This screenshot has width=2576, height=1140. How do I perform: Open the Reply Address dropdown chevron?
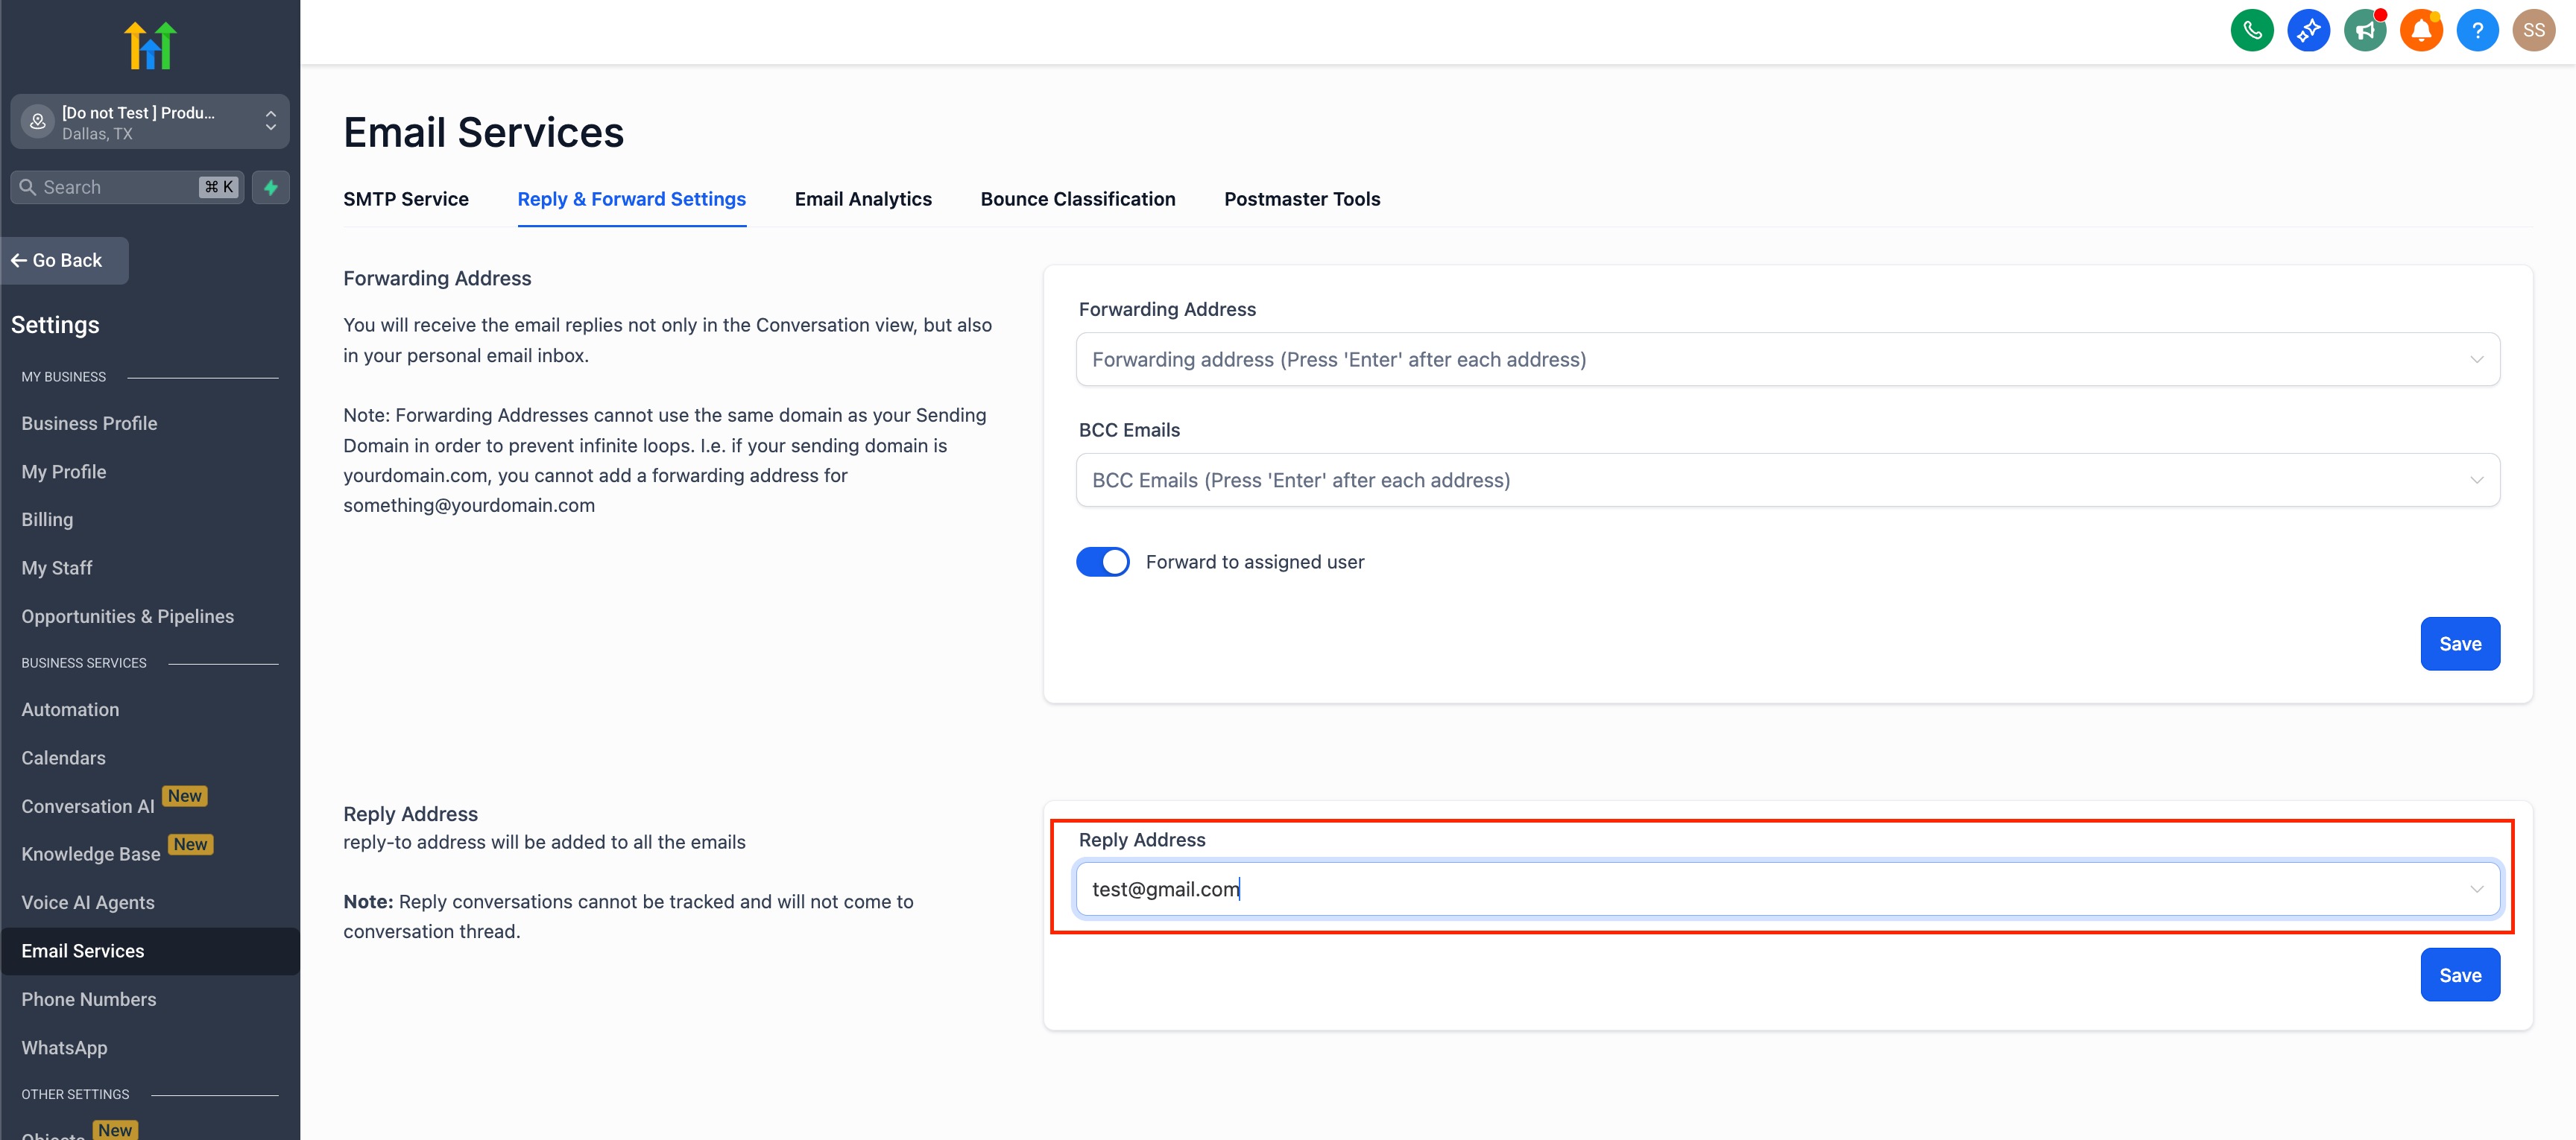pyautogui.click(x=2476, y=889)
